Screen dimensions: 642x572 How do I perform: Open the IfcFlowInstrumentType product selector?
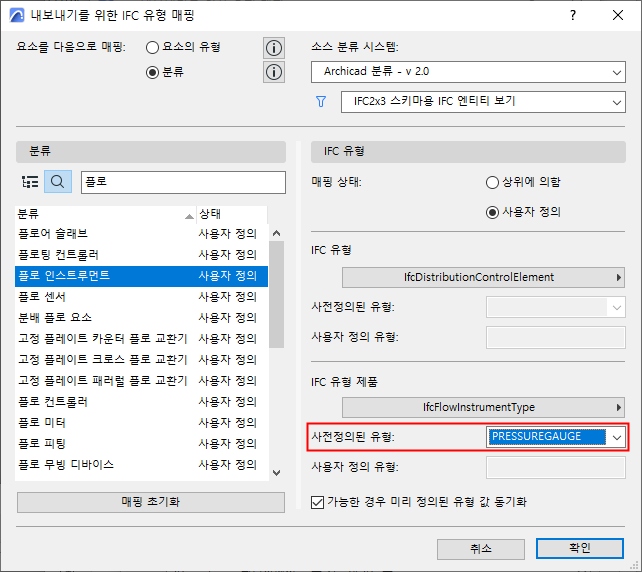483,407
